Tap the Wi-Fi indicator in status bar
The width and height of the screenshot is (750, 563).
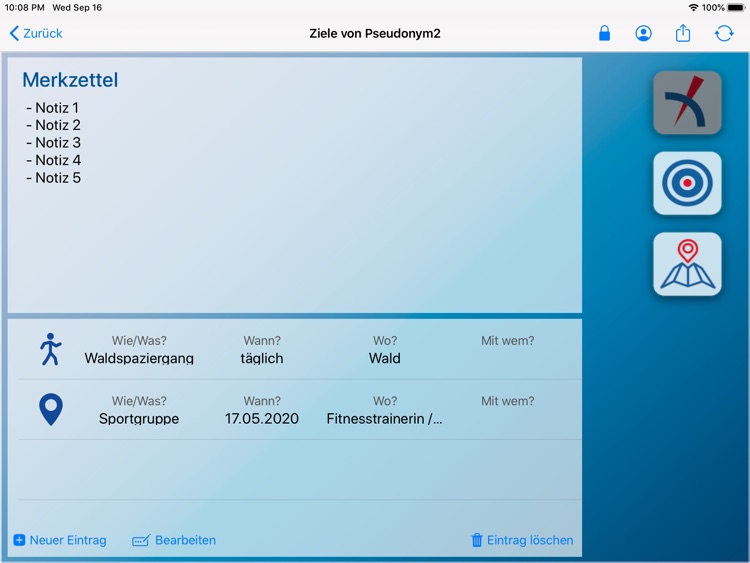coord(693,8)
